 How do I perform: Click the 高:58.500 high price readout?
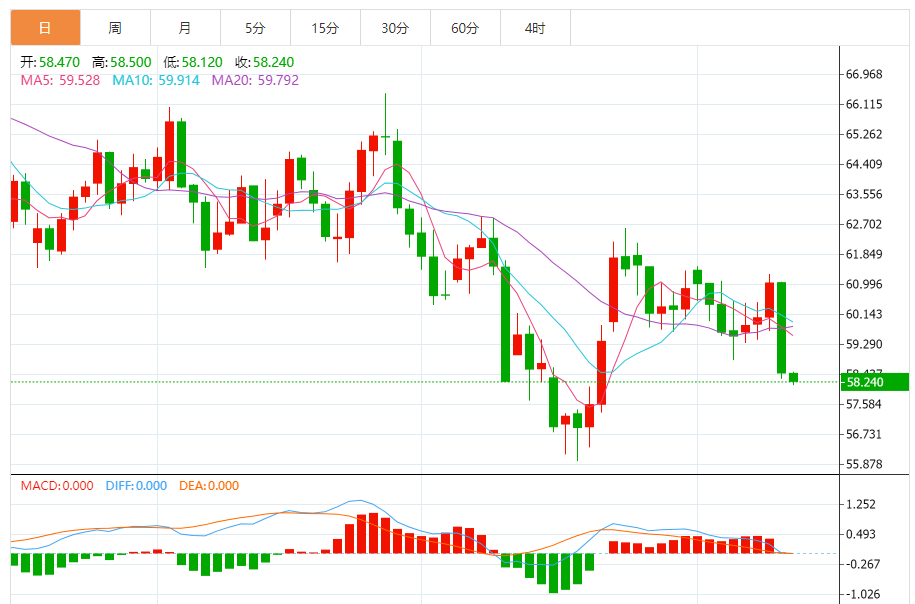[121, 62]
